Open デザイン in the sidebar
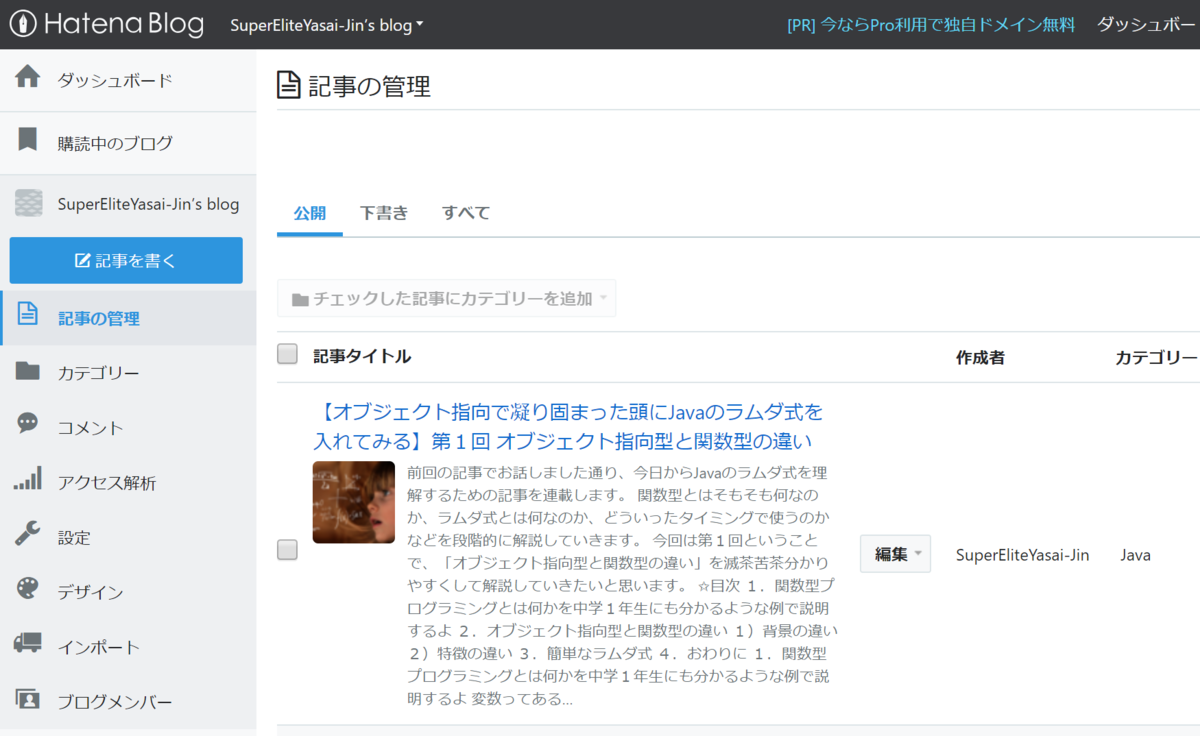This screenshot has width=1200, height=736. [x=128, y=592]
